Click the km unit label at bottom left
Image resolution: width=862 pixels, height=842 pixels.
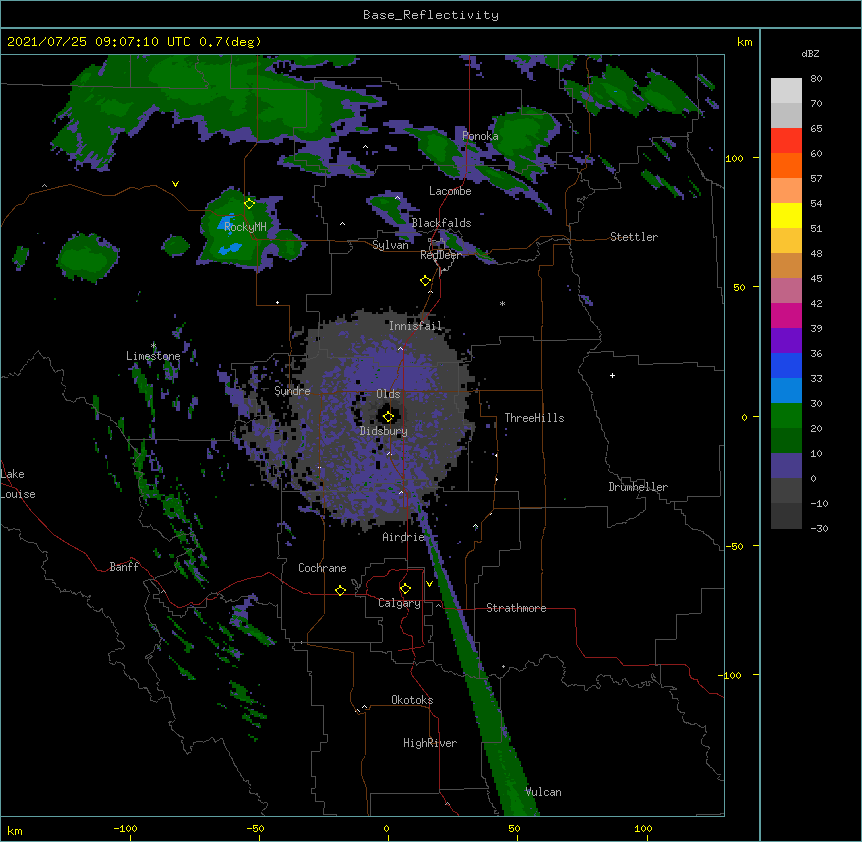click(15, 830)
